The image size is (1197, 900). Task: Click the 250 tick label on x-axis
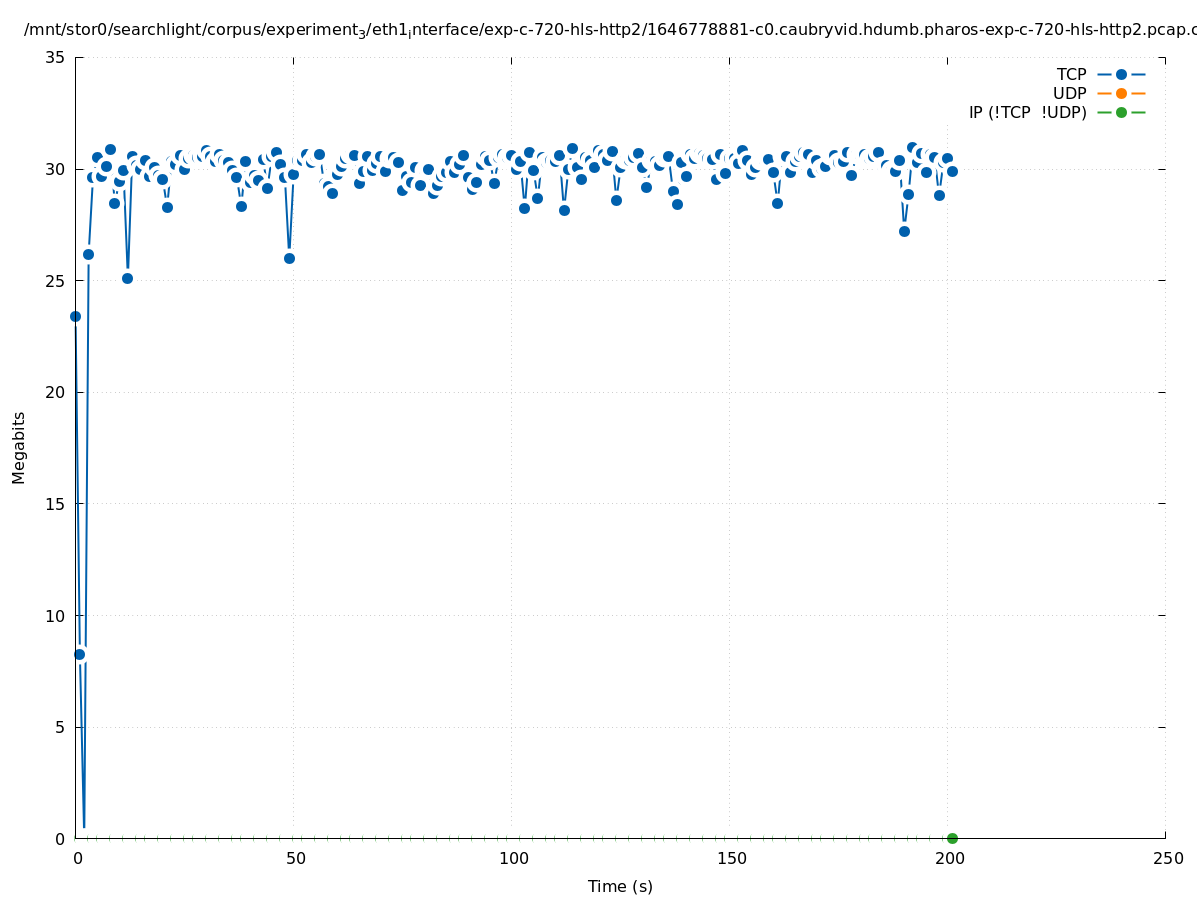pyautogui.click(x=1167, y=859)
